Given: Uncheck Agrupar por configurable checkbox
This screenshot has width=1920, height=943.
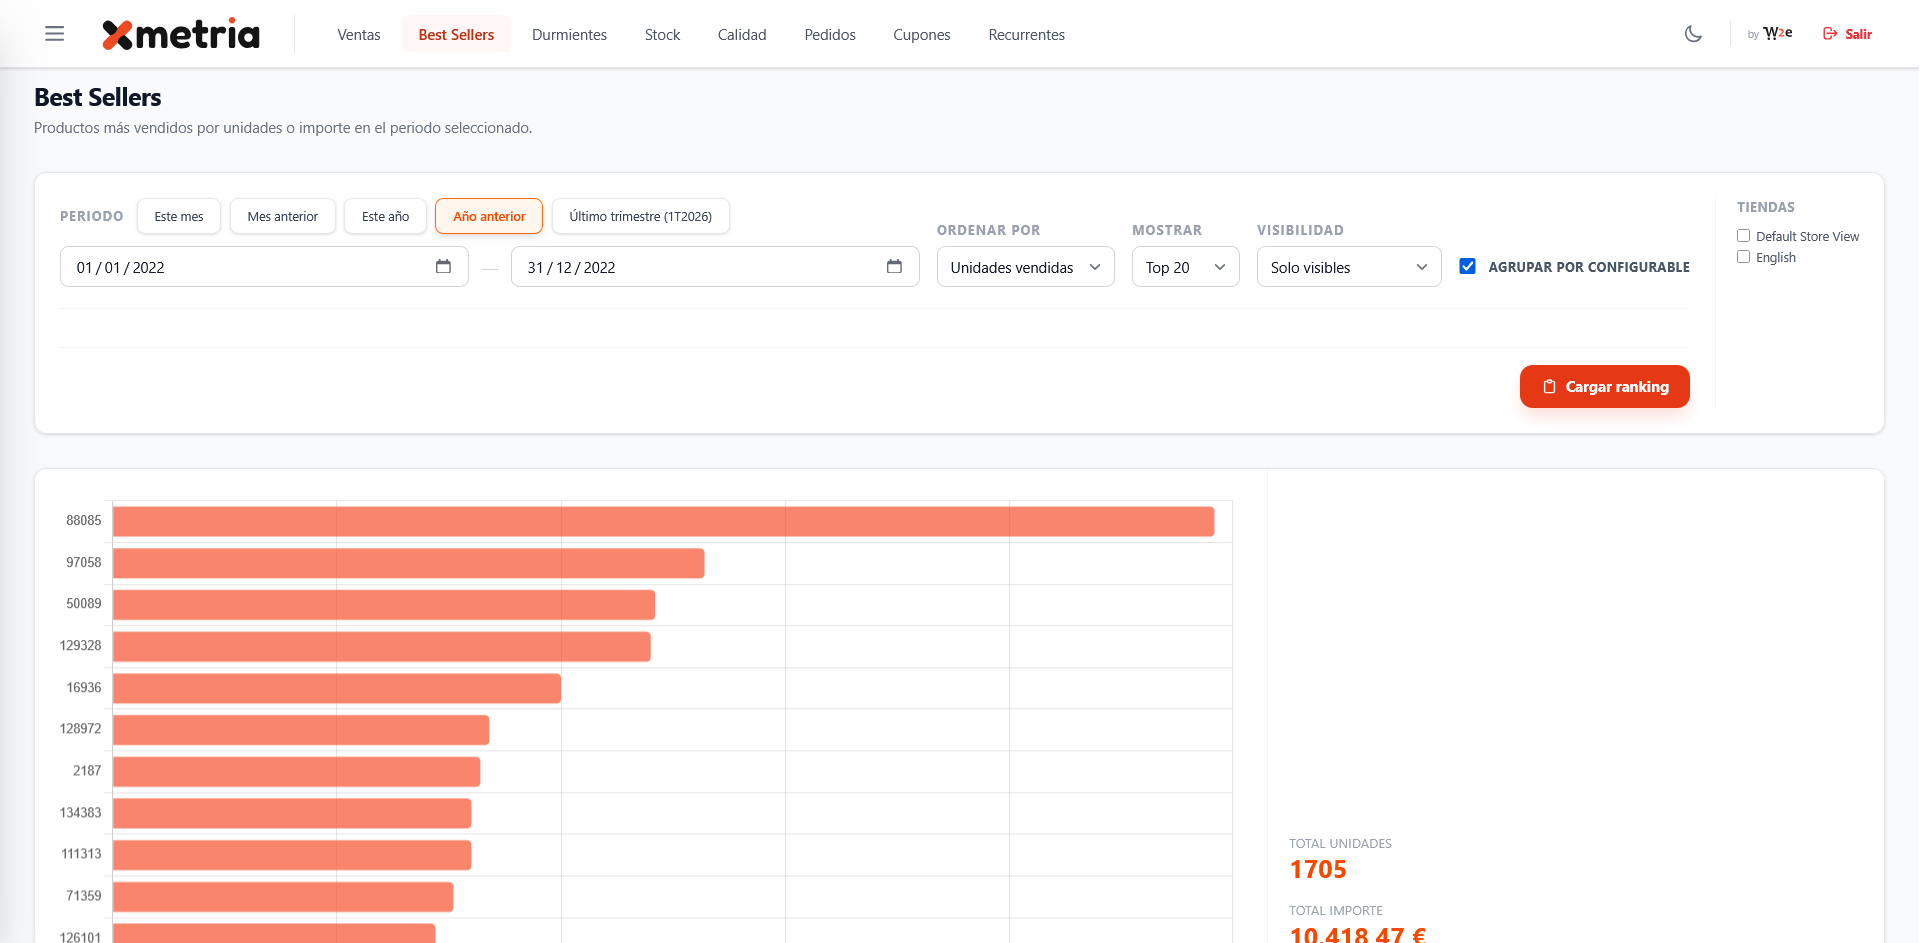Looking at the screenshot, I should 1467,266.
